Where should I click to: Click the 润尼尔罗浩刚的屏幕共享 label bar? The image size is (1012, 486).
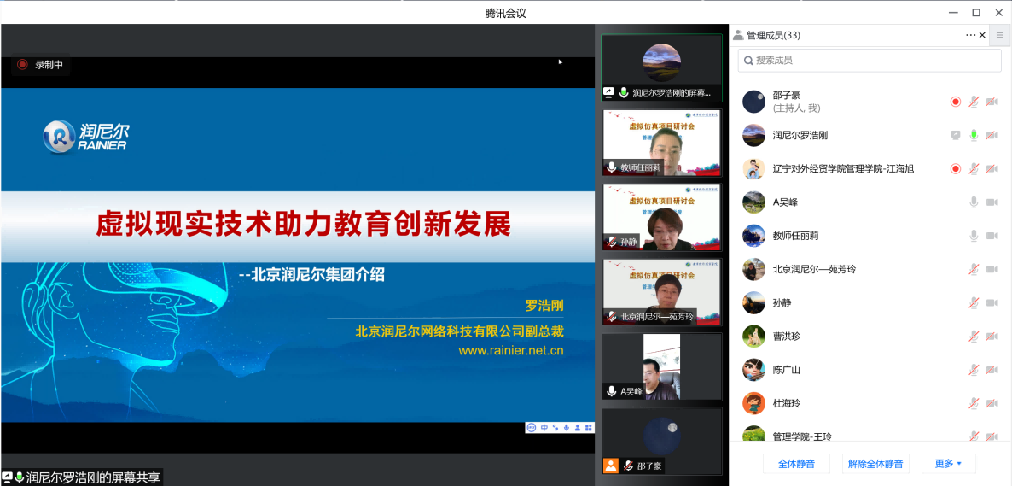[x=81, y=478]
